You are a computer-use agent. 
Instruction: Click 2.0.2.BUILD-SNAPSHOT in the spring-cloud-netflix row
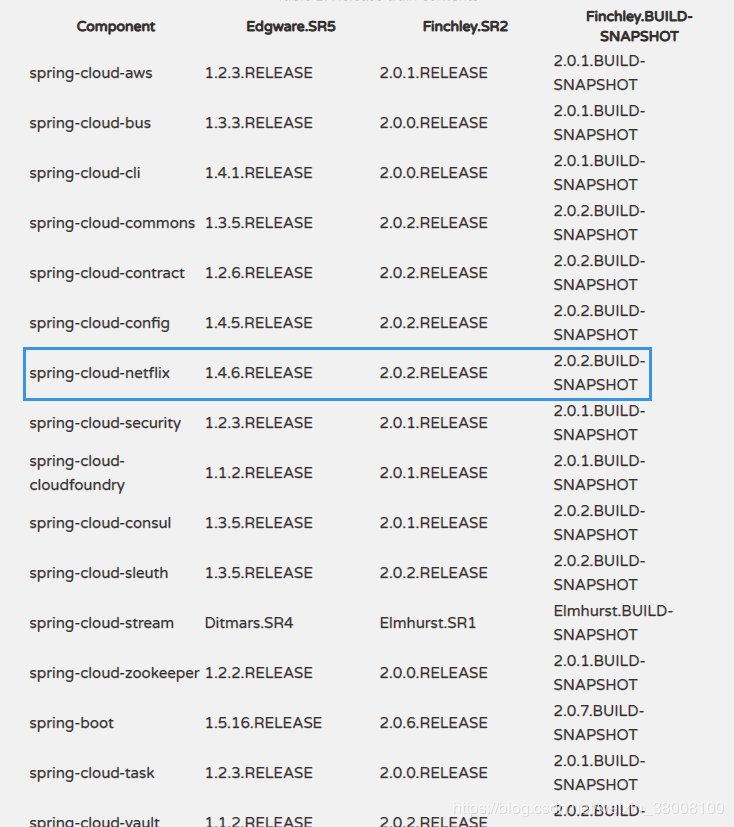pos(599,373)
